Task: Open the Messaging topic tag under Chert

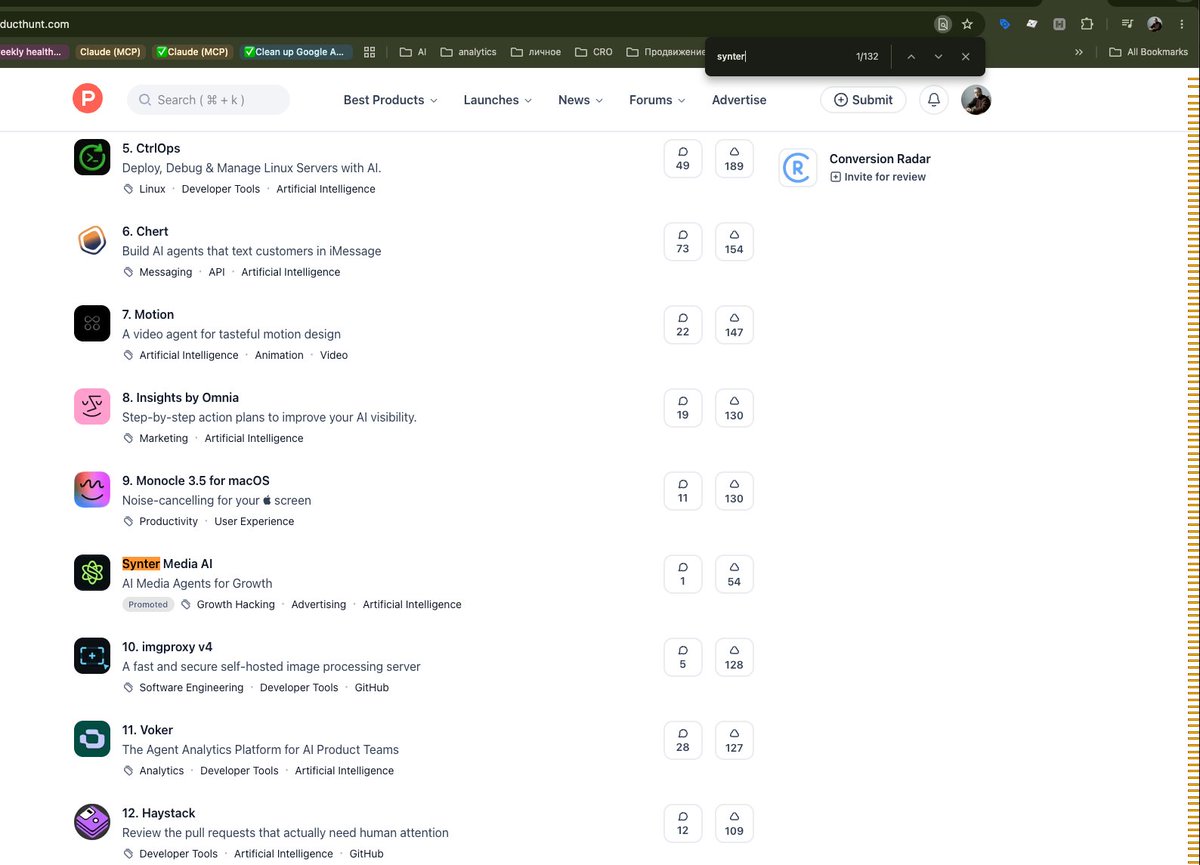Action: (165, 272)
